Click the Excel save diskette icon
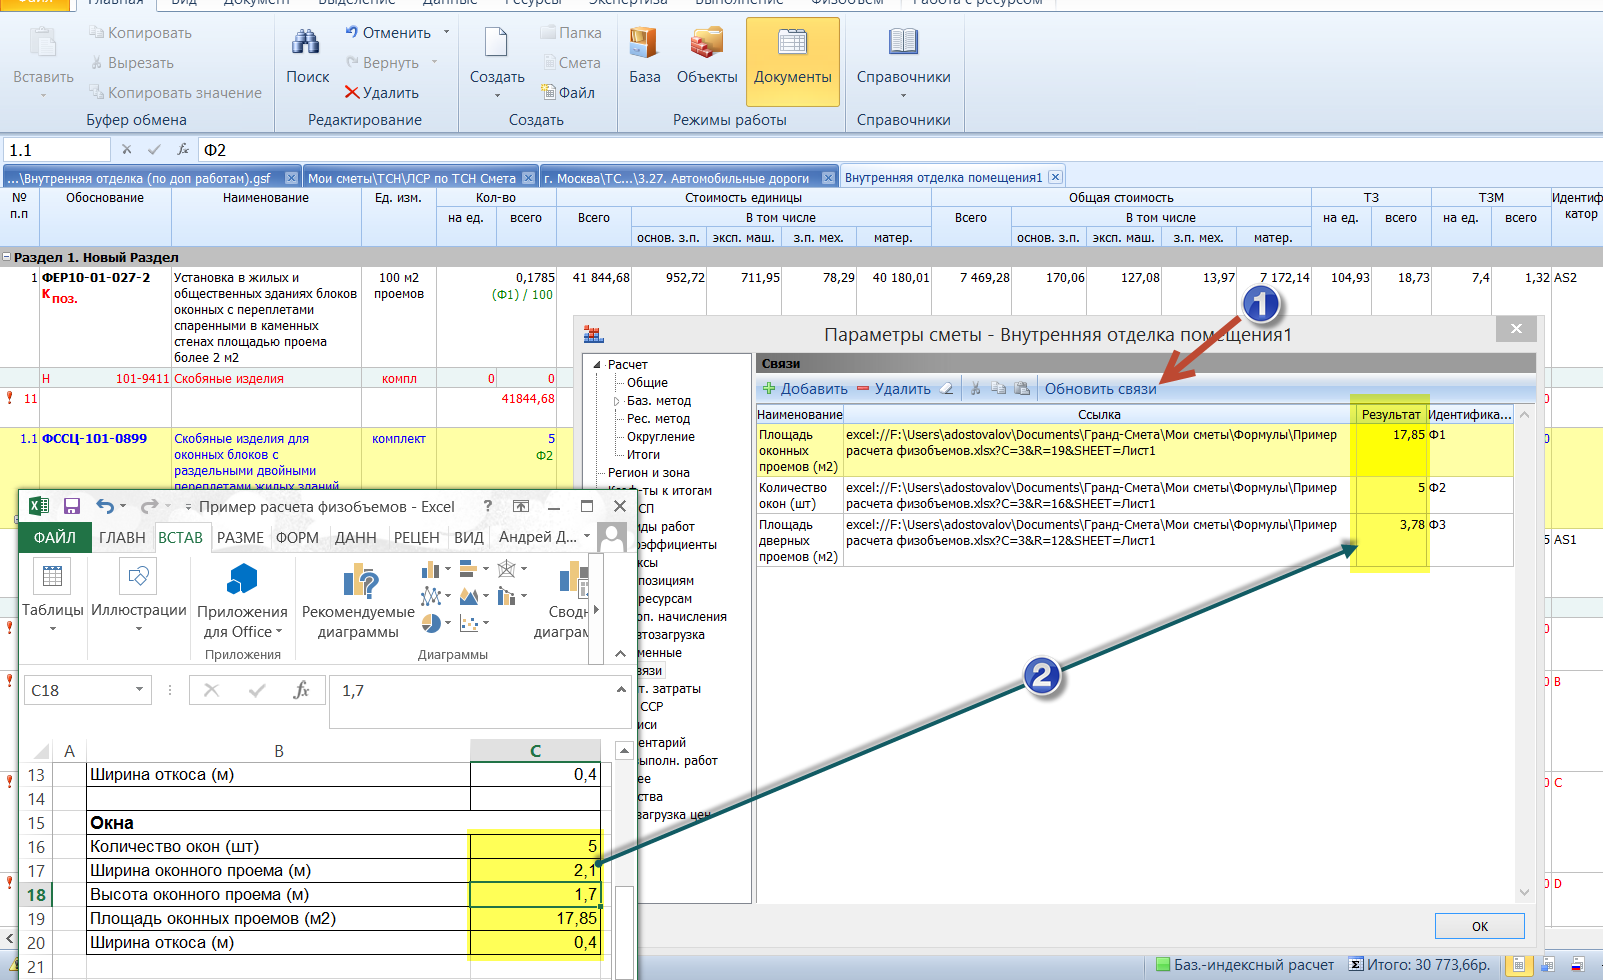The width and height of the screenshot is (1603, 980). 71,506
